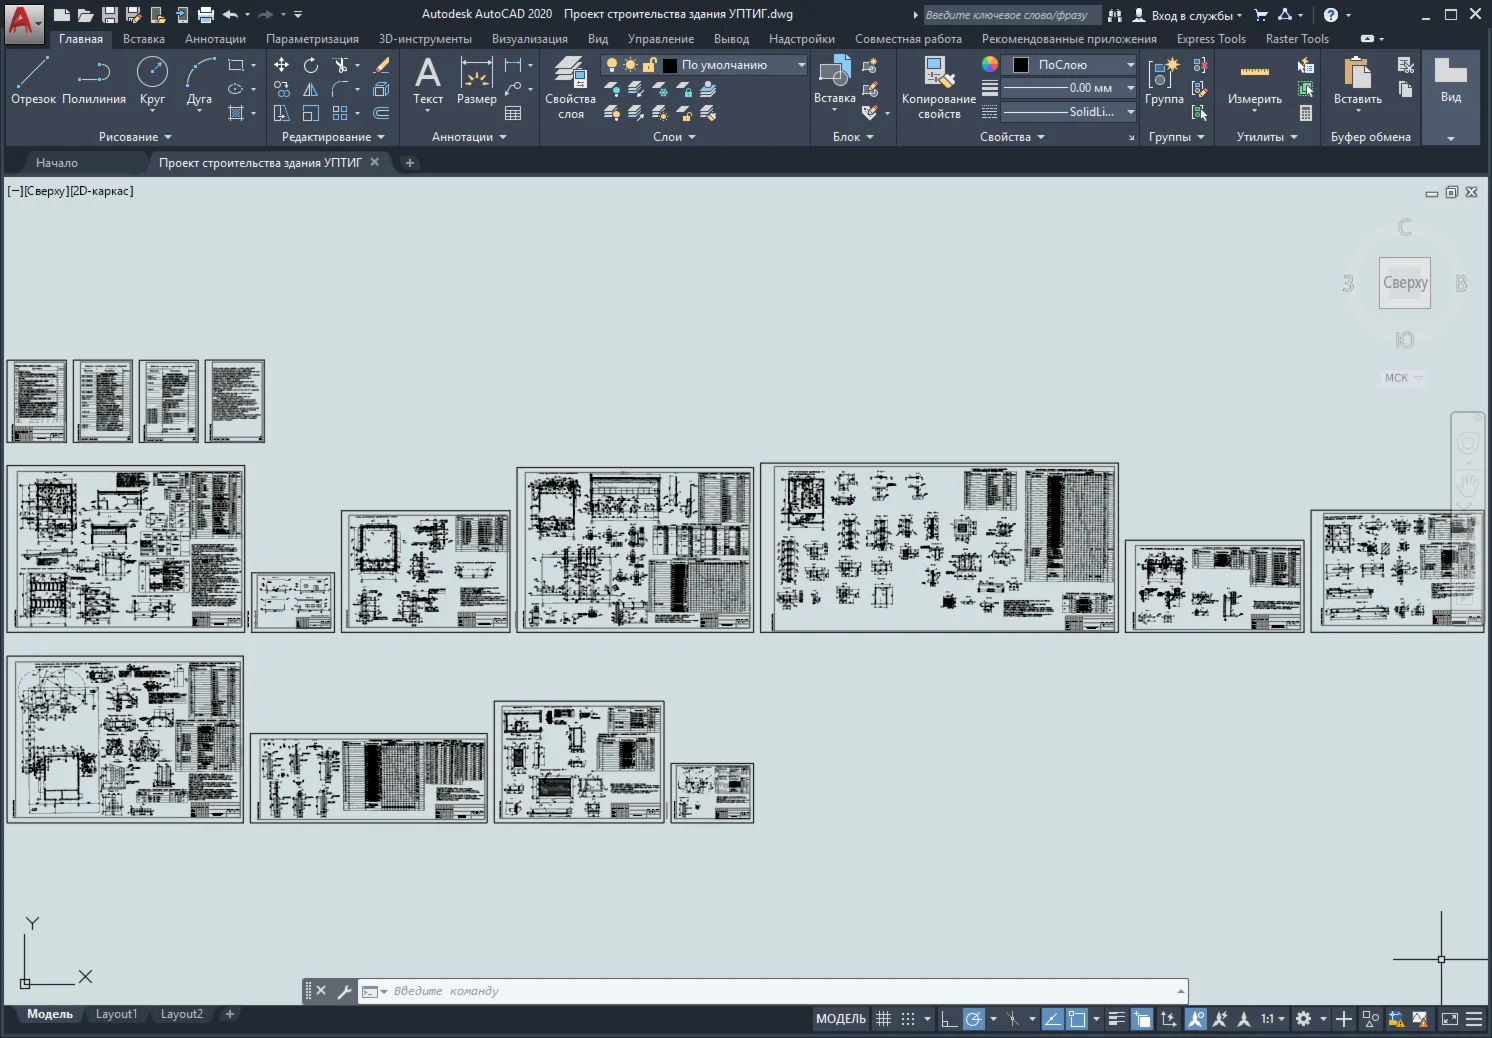Screen dimensions: 1492x1038
Task: Toggle lineweight display in status bar
Action: (x=1117, y=1019)
